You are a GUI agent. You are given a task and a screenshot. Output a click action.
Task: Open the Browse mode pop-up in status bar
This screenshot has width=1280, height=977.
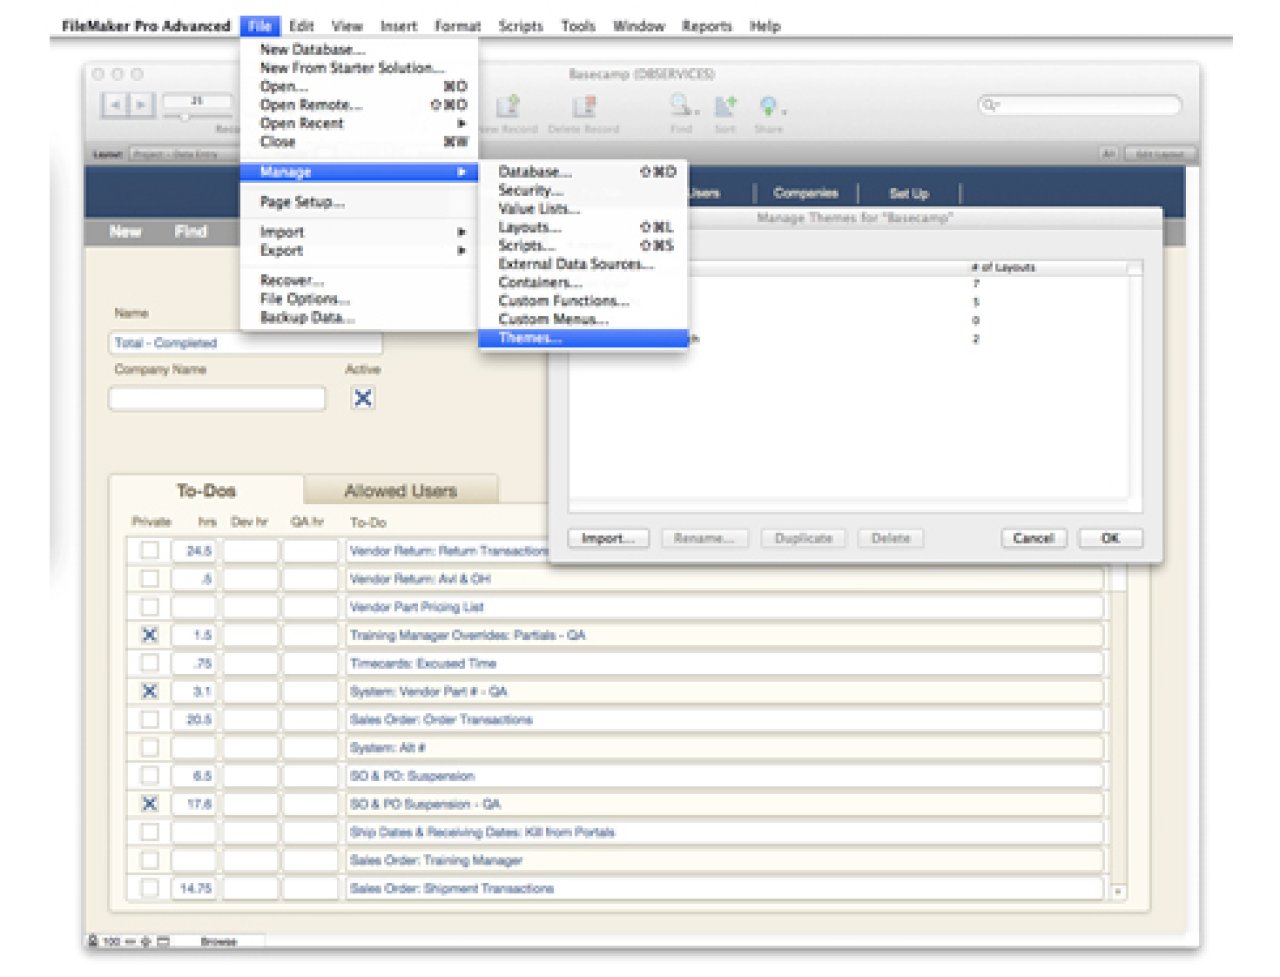pyautogui.click(x=218, y=942)
